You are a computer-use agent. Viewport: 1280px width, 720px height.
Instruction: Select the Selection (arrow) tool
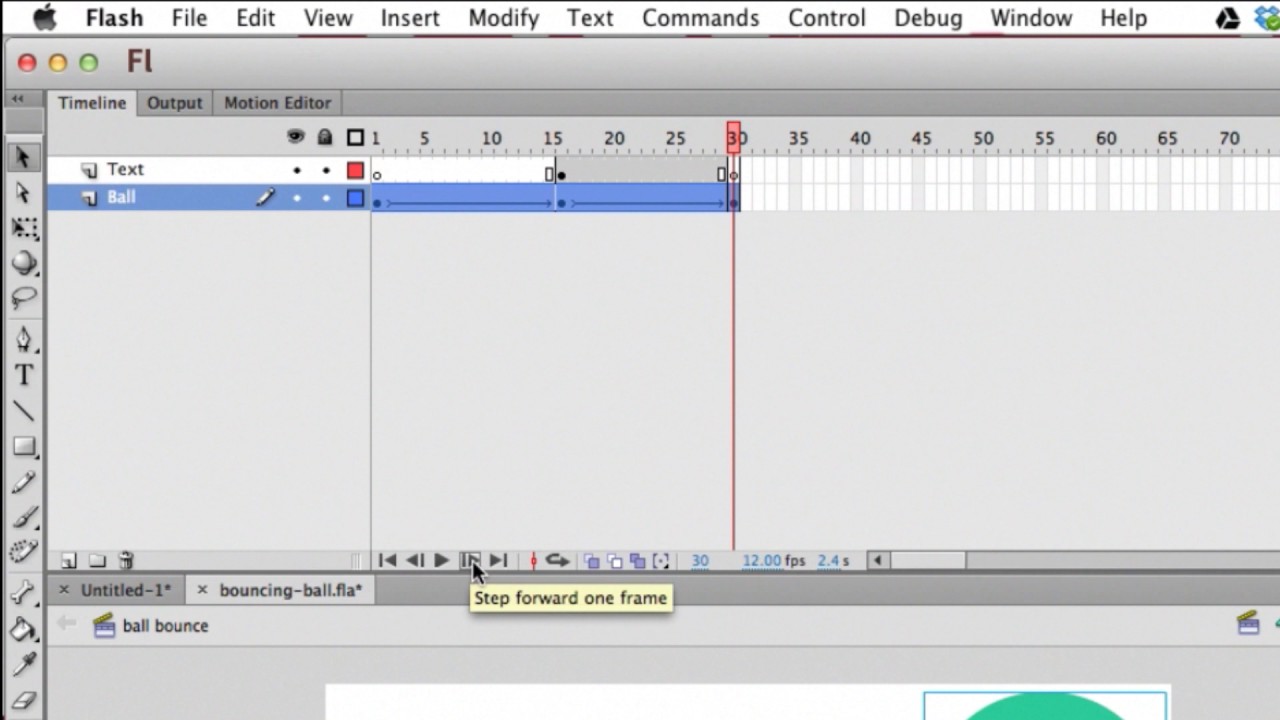[x=23, y=157]
